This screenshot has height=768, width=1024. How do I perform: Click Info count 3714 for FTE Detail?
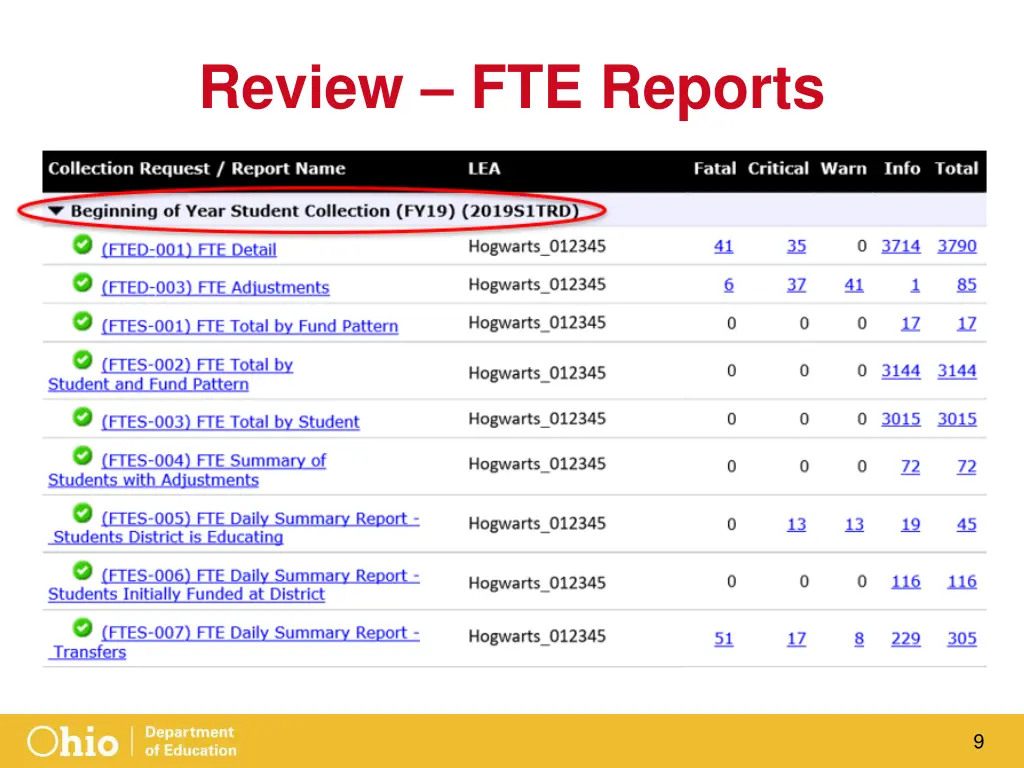901,246
